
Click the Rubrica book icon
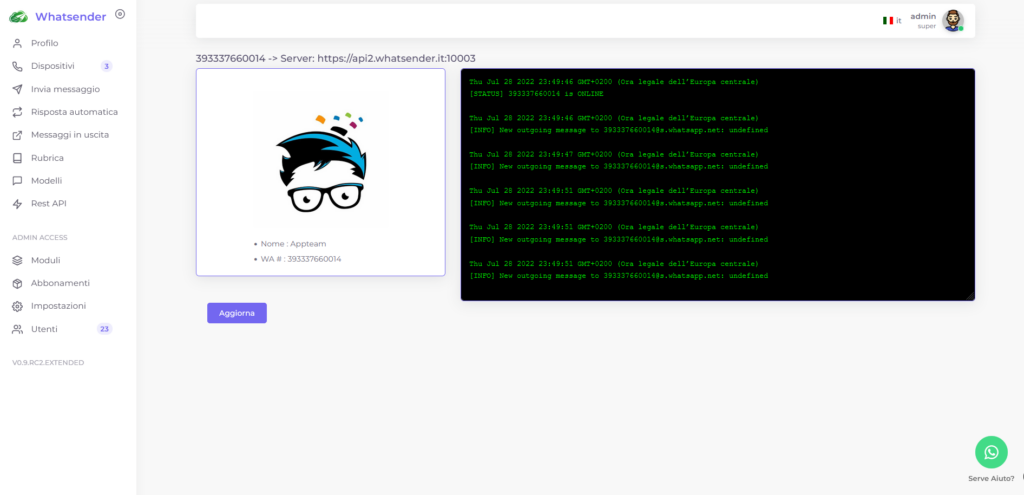[x=18, y=158]
